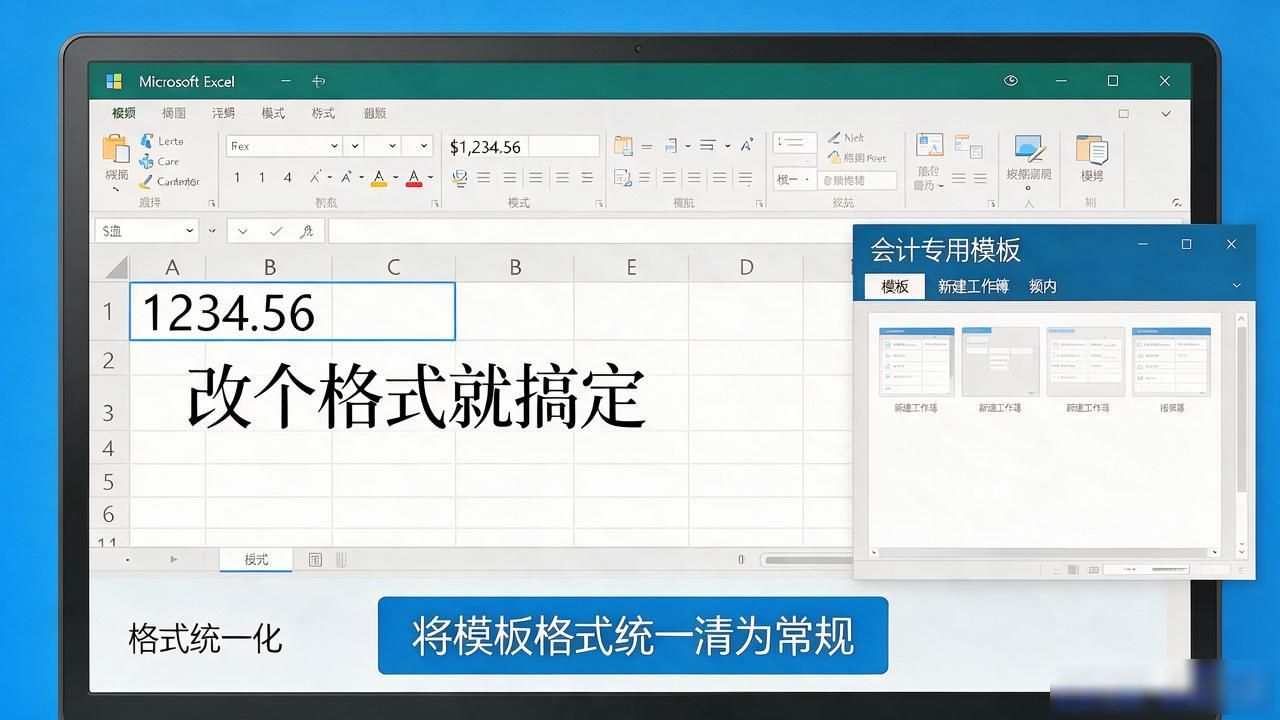Select the column E header

coord(631,267)
